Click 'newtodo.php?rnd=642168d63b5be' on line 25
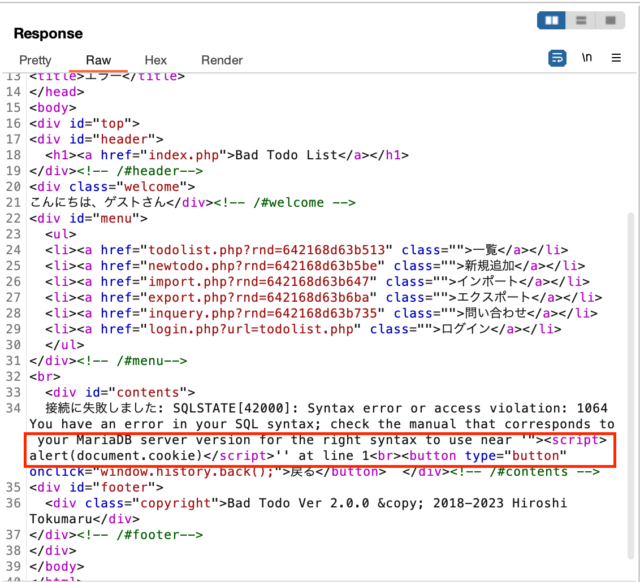The width and height of the screenshot is (640, 582). [263, 266]
